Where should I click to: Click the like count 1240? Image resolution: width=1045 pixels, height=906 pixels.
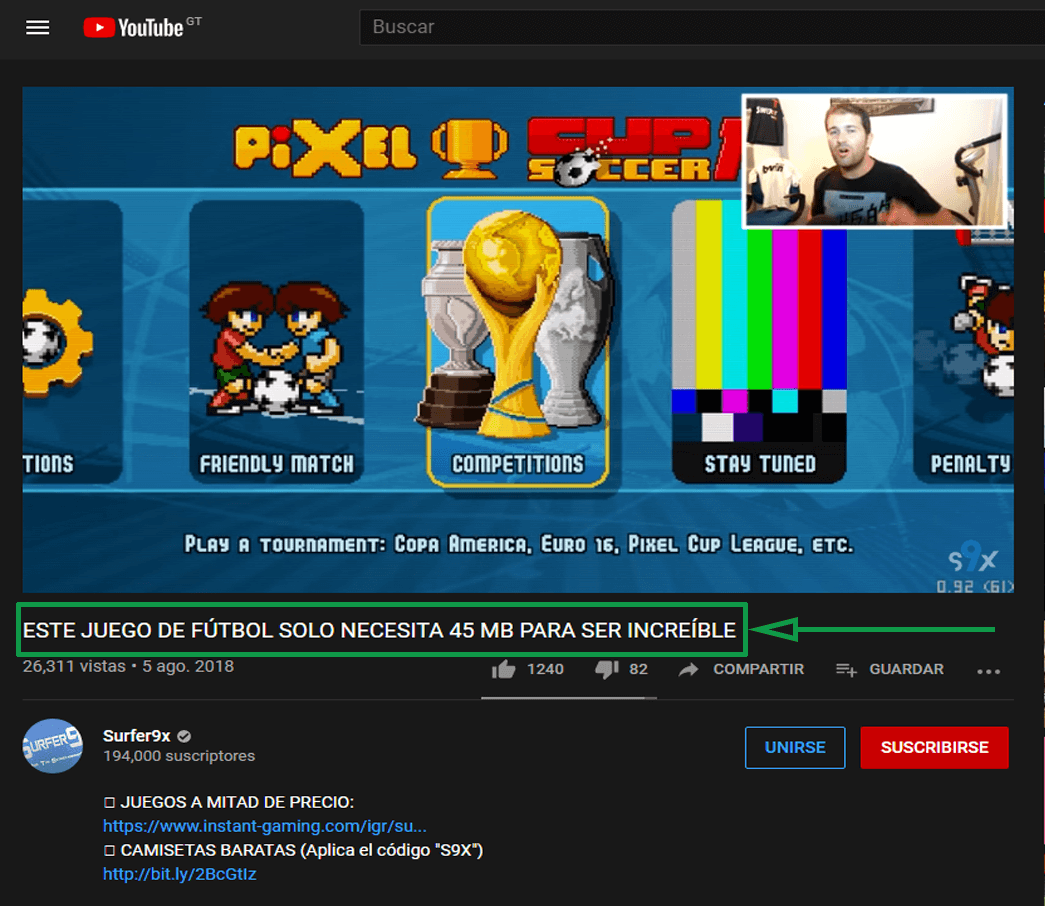[545, 669]
